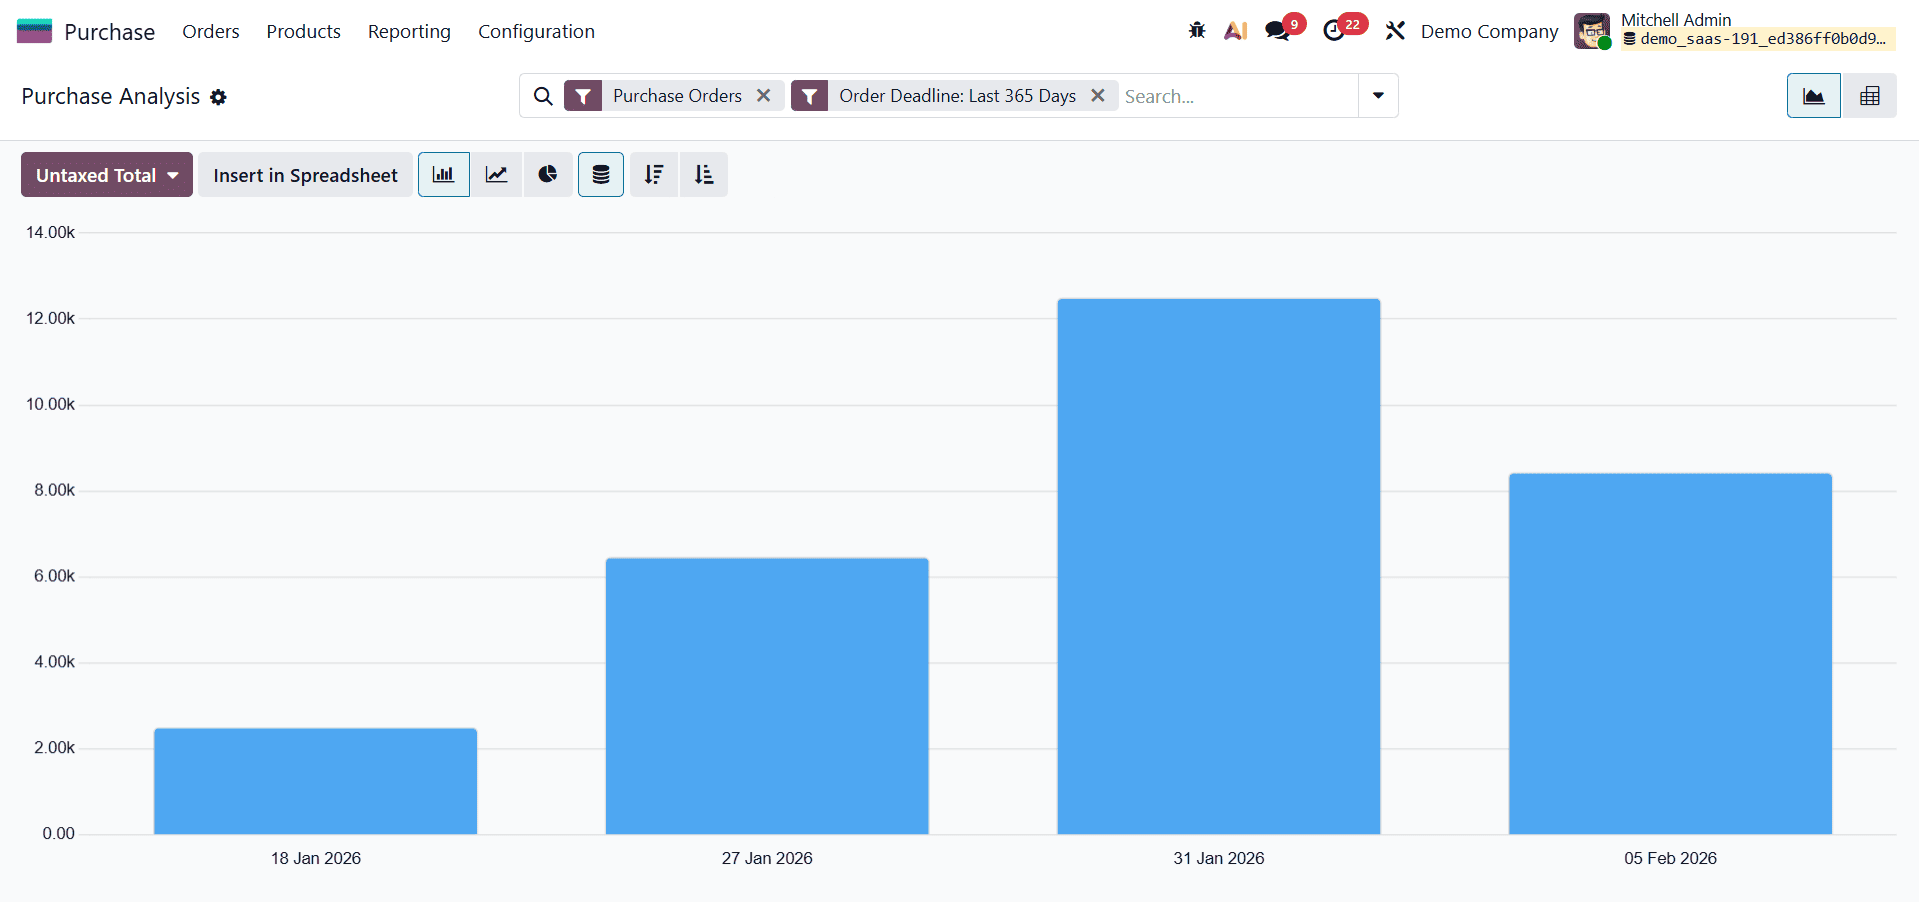The width and height of the screenshot is (1919, 902).
Task: Toggle stacked mode for the bar chart
Action: coord(600,174)
